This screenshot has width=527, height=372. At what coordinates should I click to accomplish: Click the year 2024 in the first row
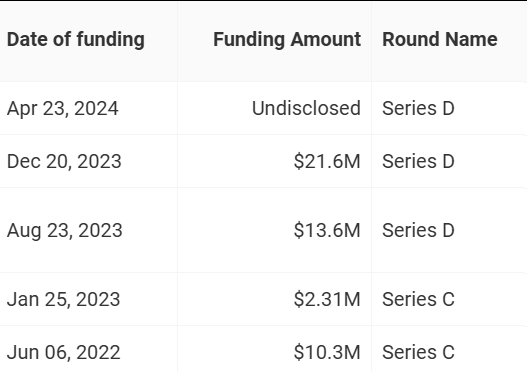tap(96, 109)
